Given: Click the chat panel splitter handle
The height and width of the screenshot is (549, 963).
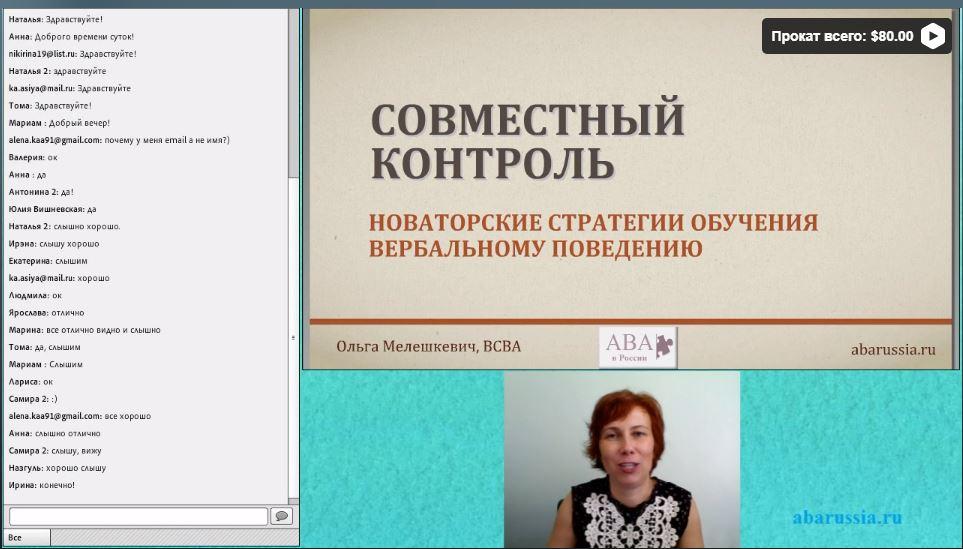Looking at the screenshot, I should [293, 338].
